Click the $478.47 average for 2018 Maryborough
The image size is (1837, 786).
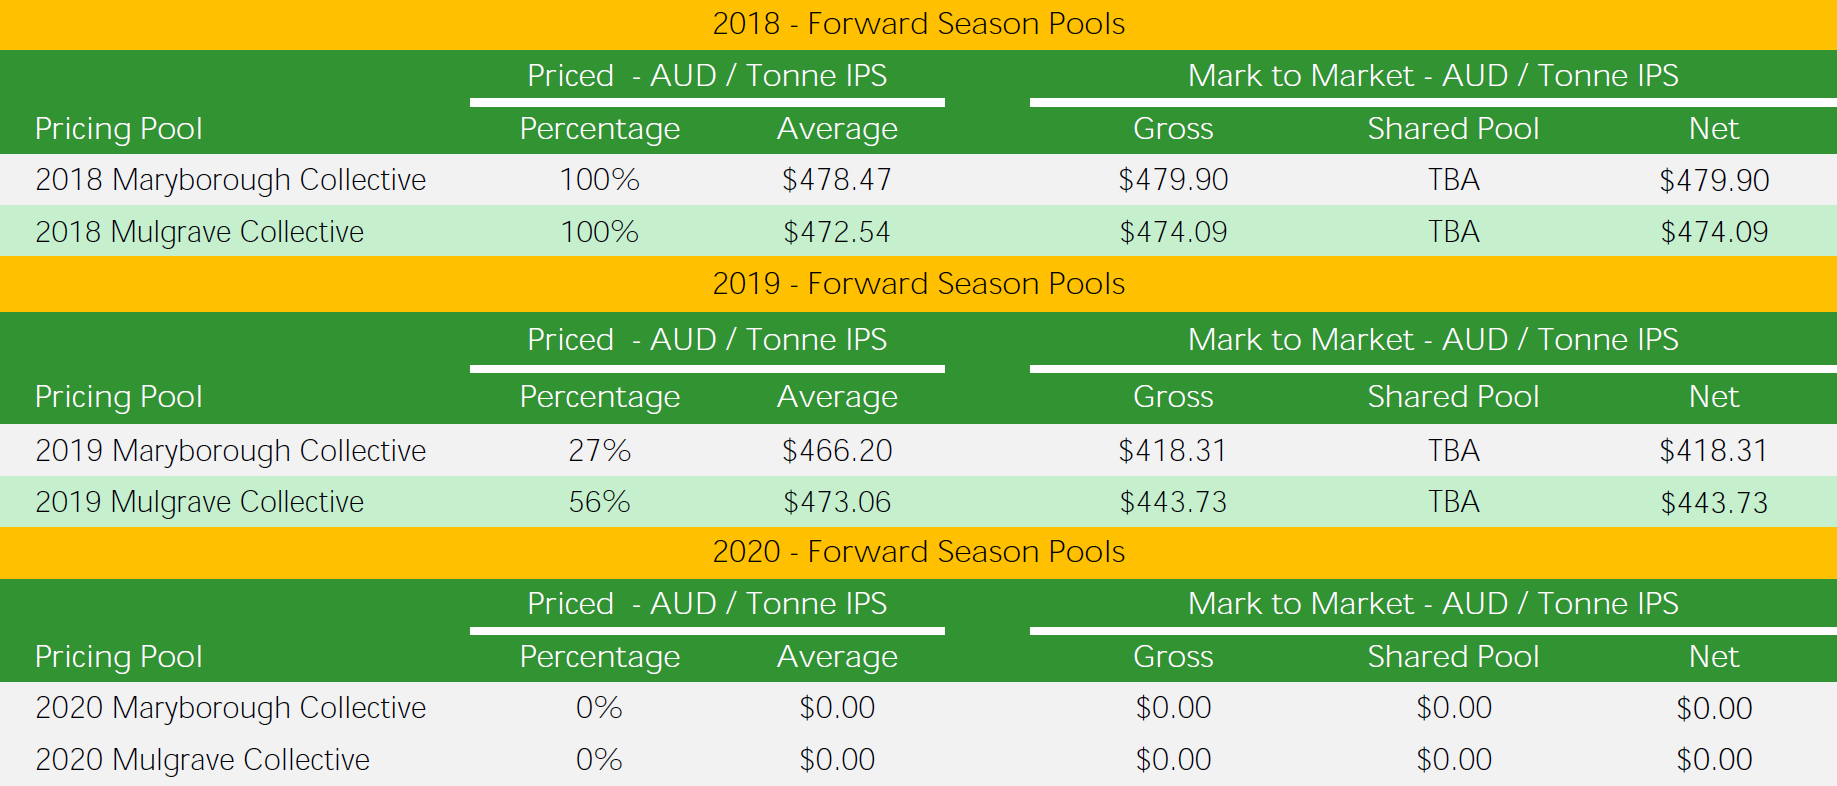[837, 180]
